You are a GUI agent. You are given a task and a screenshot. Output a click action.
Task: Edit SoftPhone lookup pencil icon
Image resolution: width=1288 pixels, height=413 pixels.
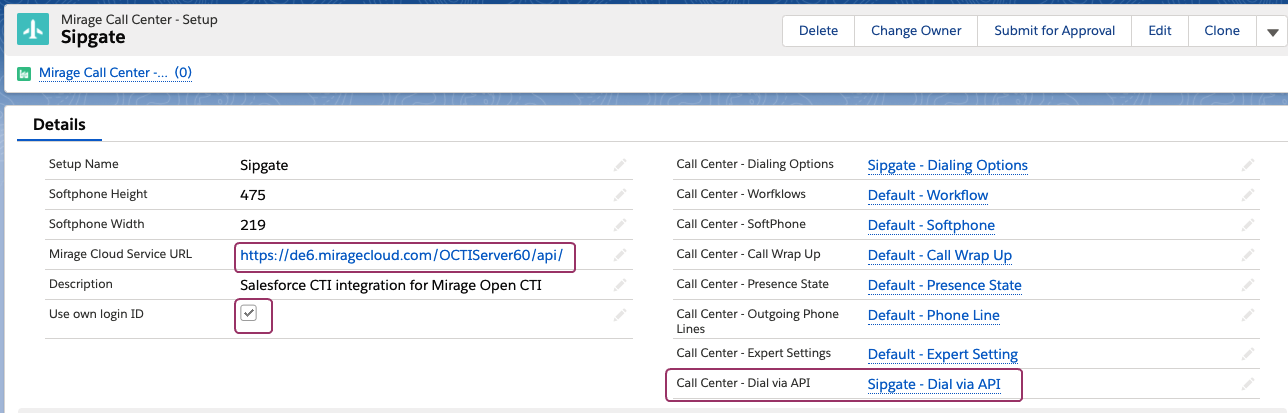[x=1248, y=225]
